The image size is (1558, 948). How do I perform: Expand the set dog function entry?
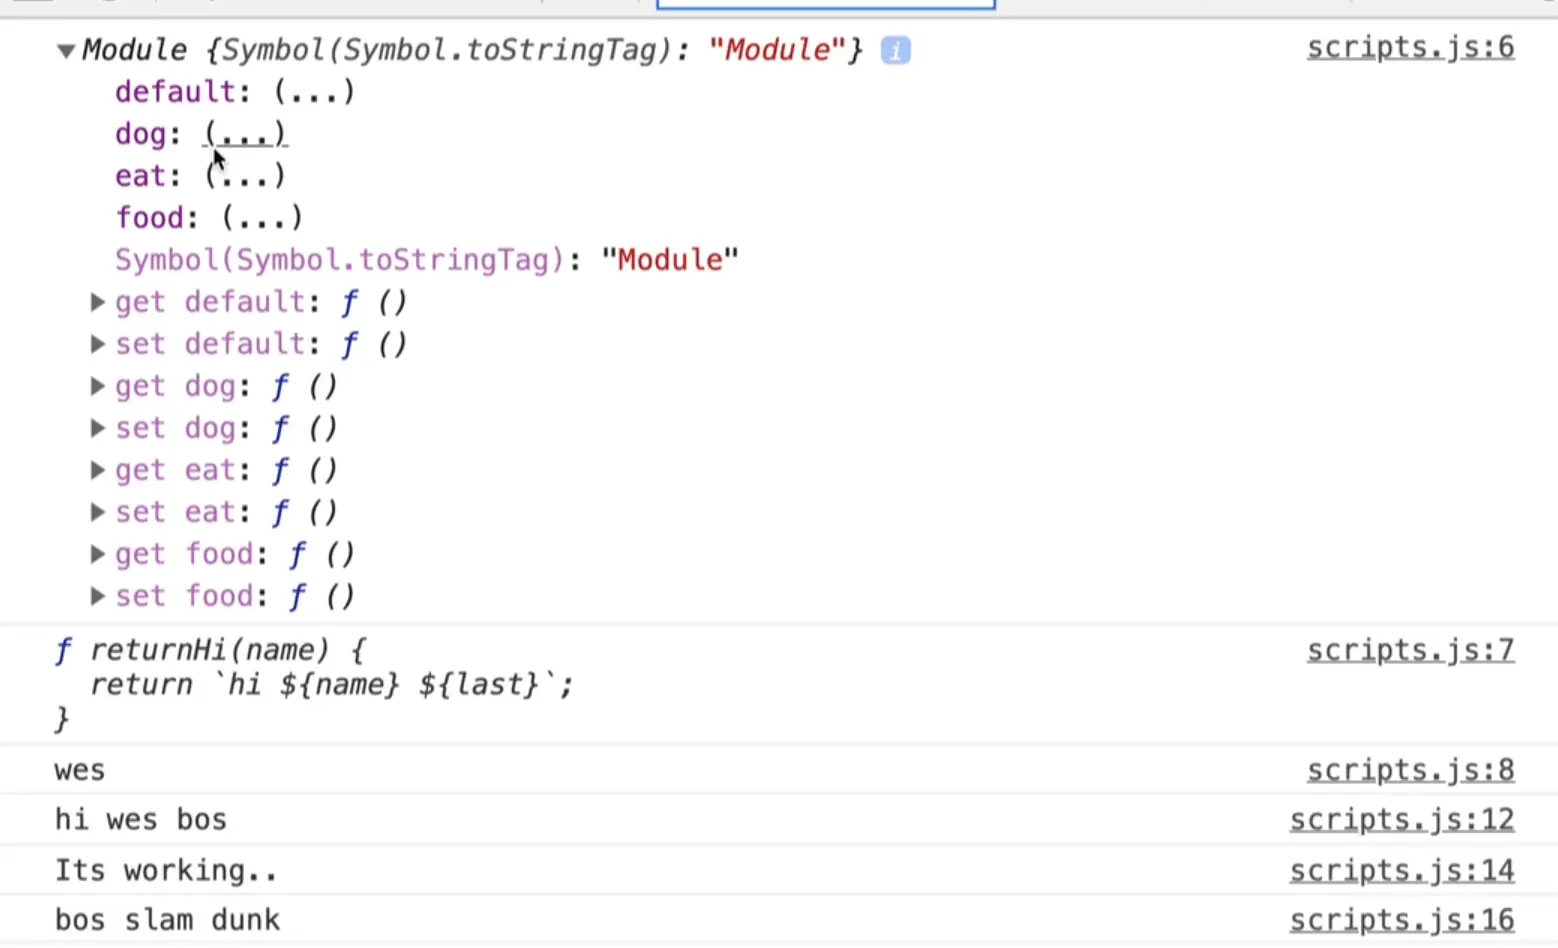[x=96, y=427]
